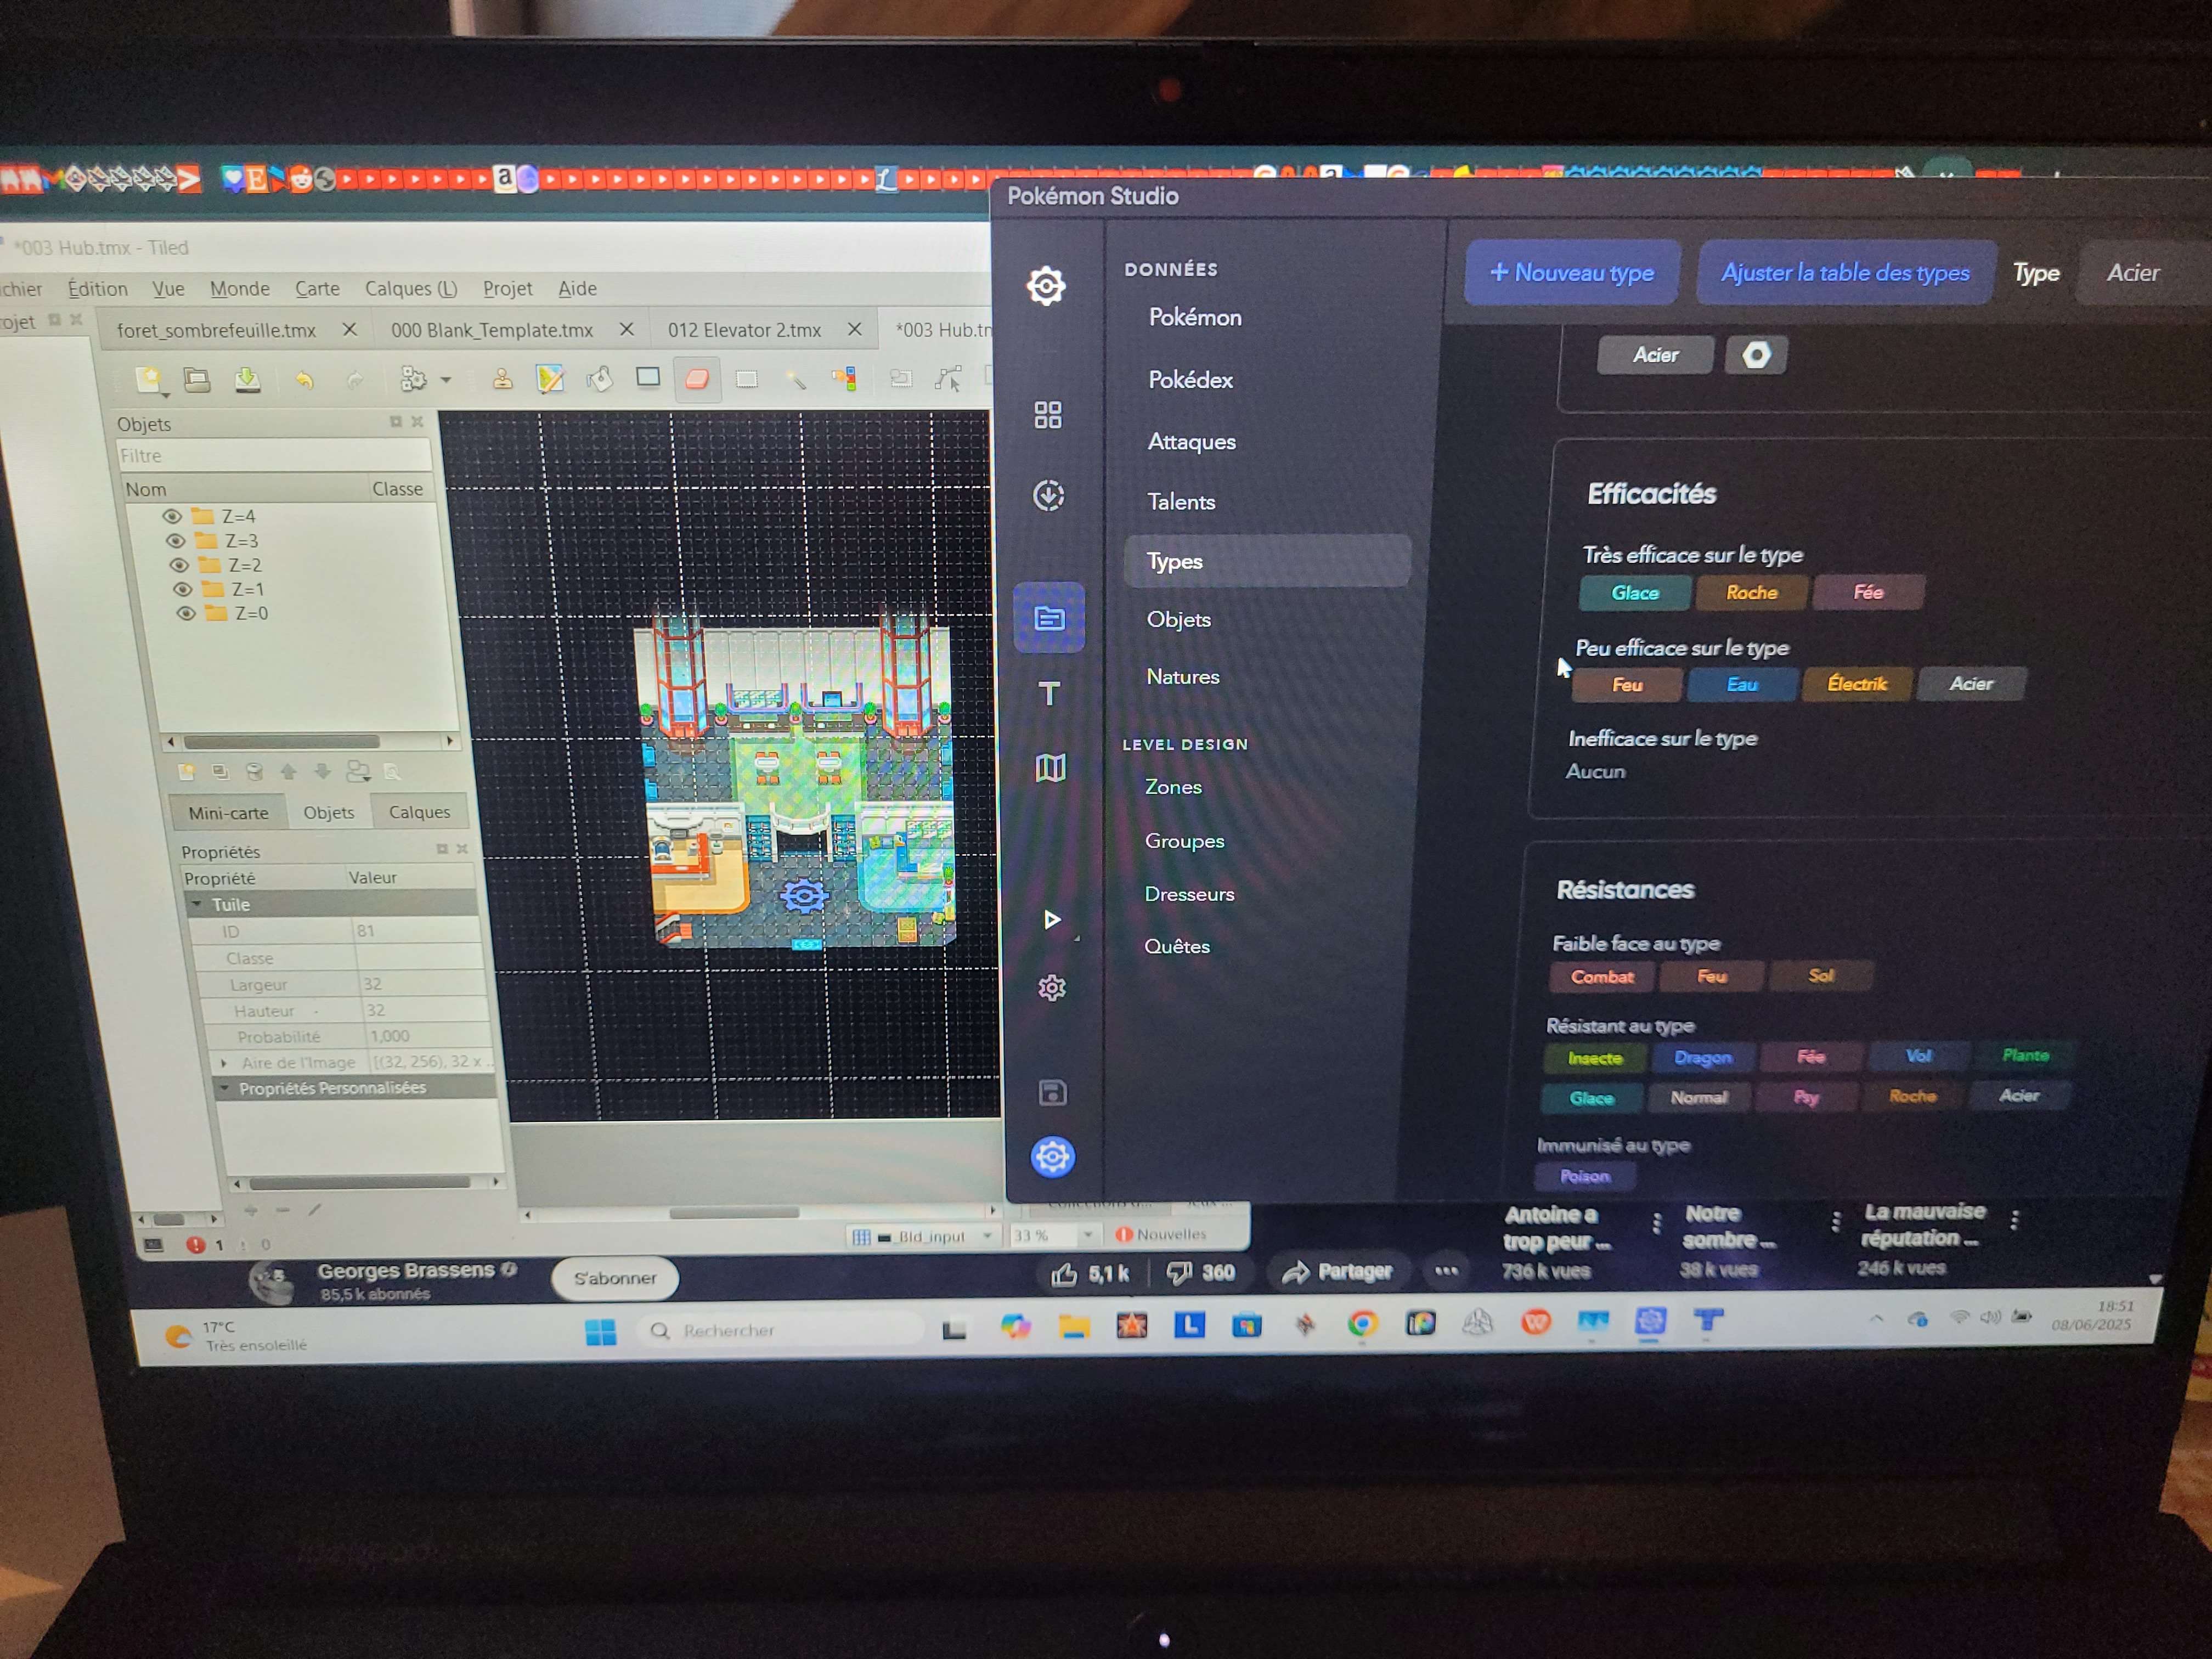Click the Filtre input in Objets panel

[x=274, y=456]
